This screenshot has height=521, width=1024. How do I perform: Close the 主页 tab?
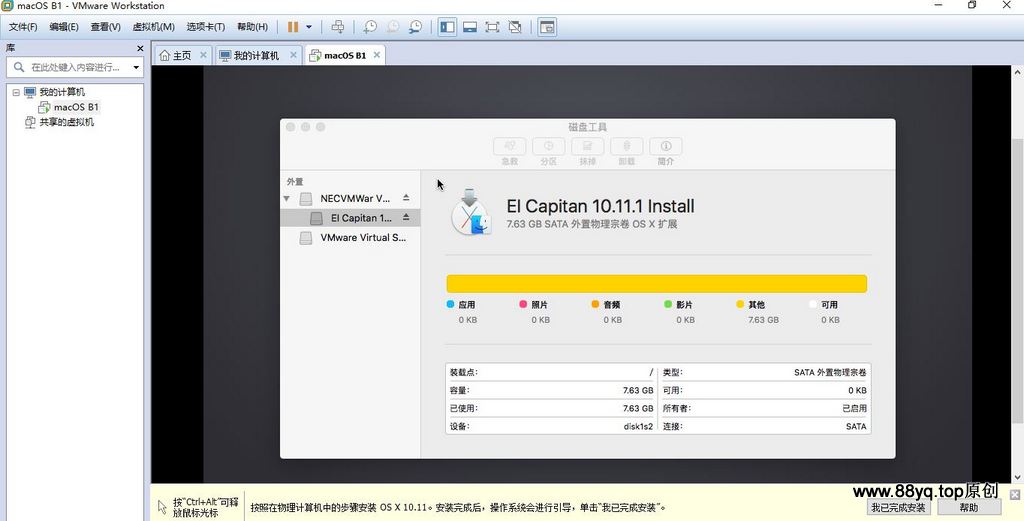click(203, 55)
